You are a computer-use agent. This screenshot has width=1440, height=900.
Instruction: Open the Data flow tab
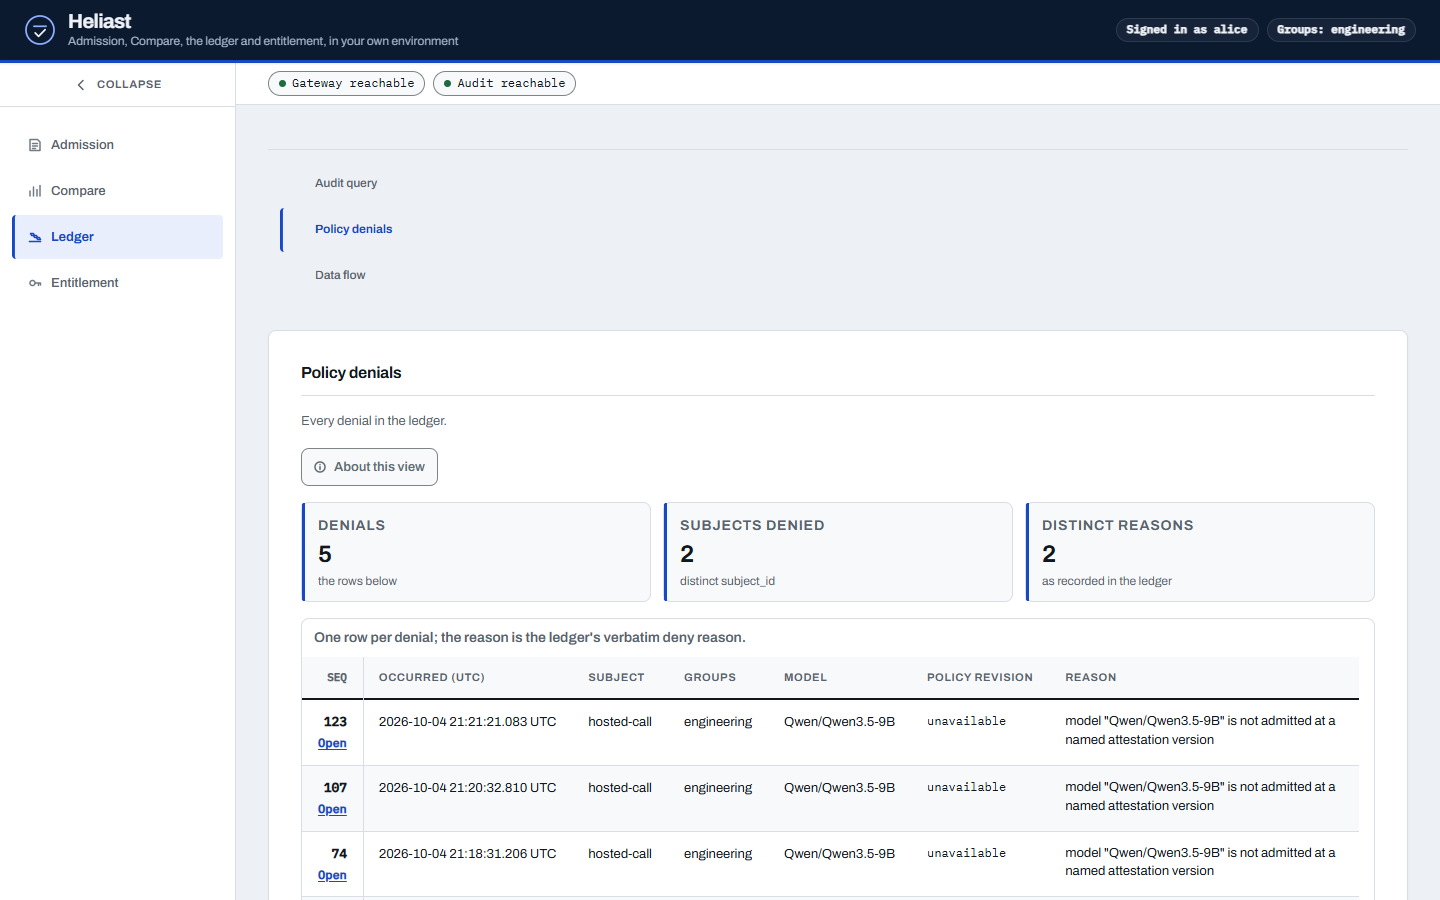340,275
